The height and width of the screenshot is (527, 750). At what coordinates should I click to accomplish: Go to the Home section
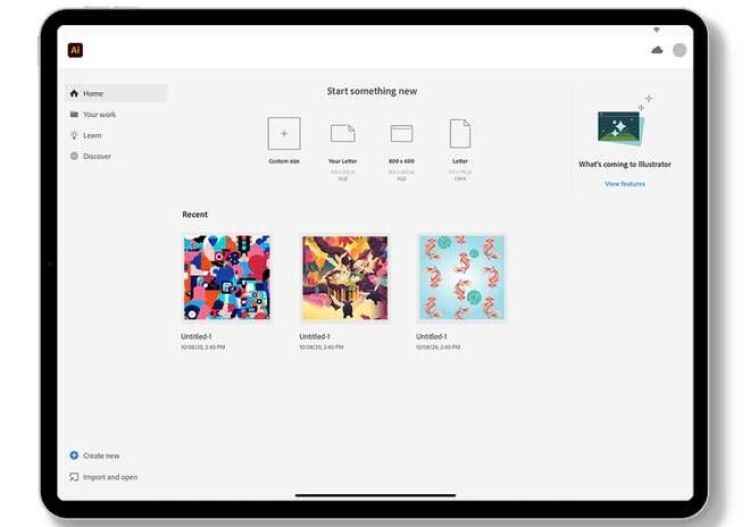coord(92,94)
